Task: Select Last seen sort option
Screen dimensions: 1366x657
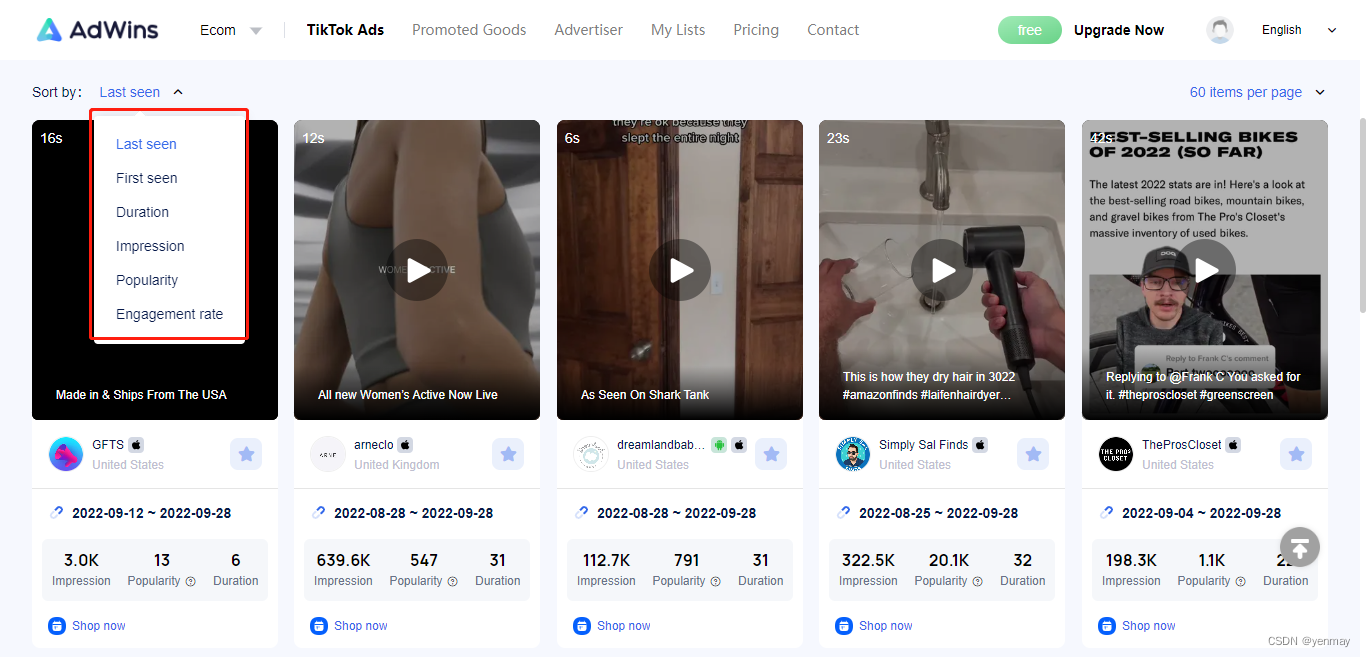Action: (x=146, y=144)
